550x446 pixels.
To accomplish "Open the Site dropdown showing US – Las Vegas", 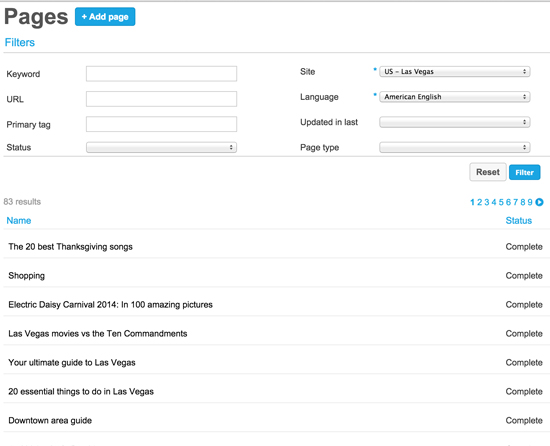I will tap(455, 72).
